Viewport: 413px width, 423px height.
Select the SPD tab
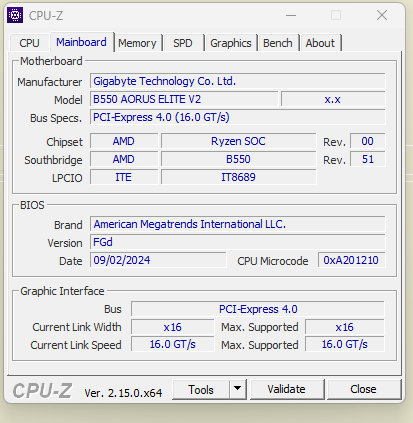pyautogui.click(x=183, y=43)
